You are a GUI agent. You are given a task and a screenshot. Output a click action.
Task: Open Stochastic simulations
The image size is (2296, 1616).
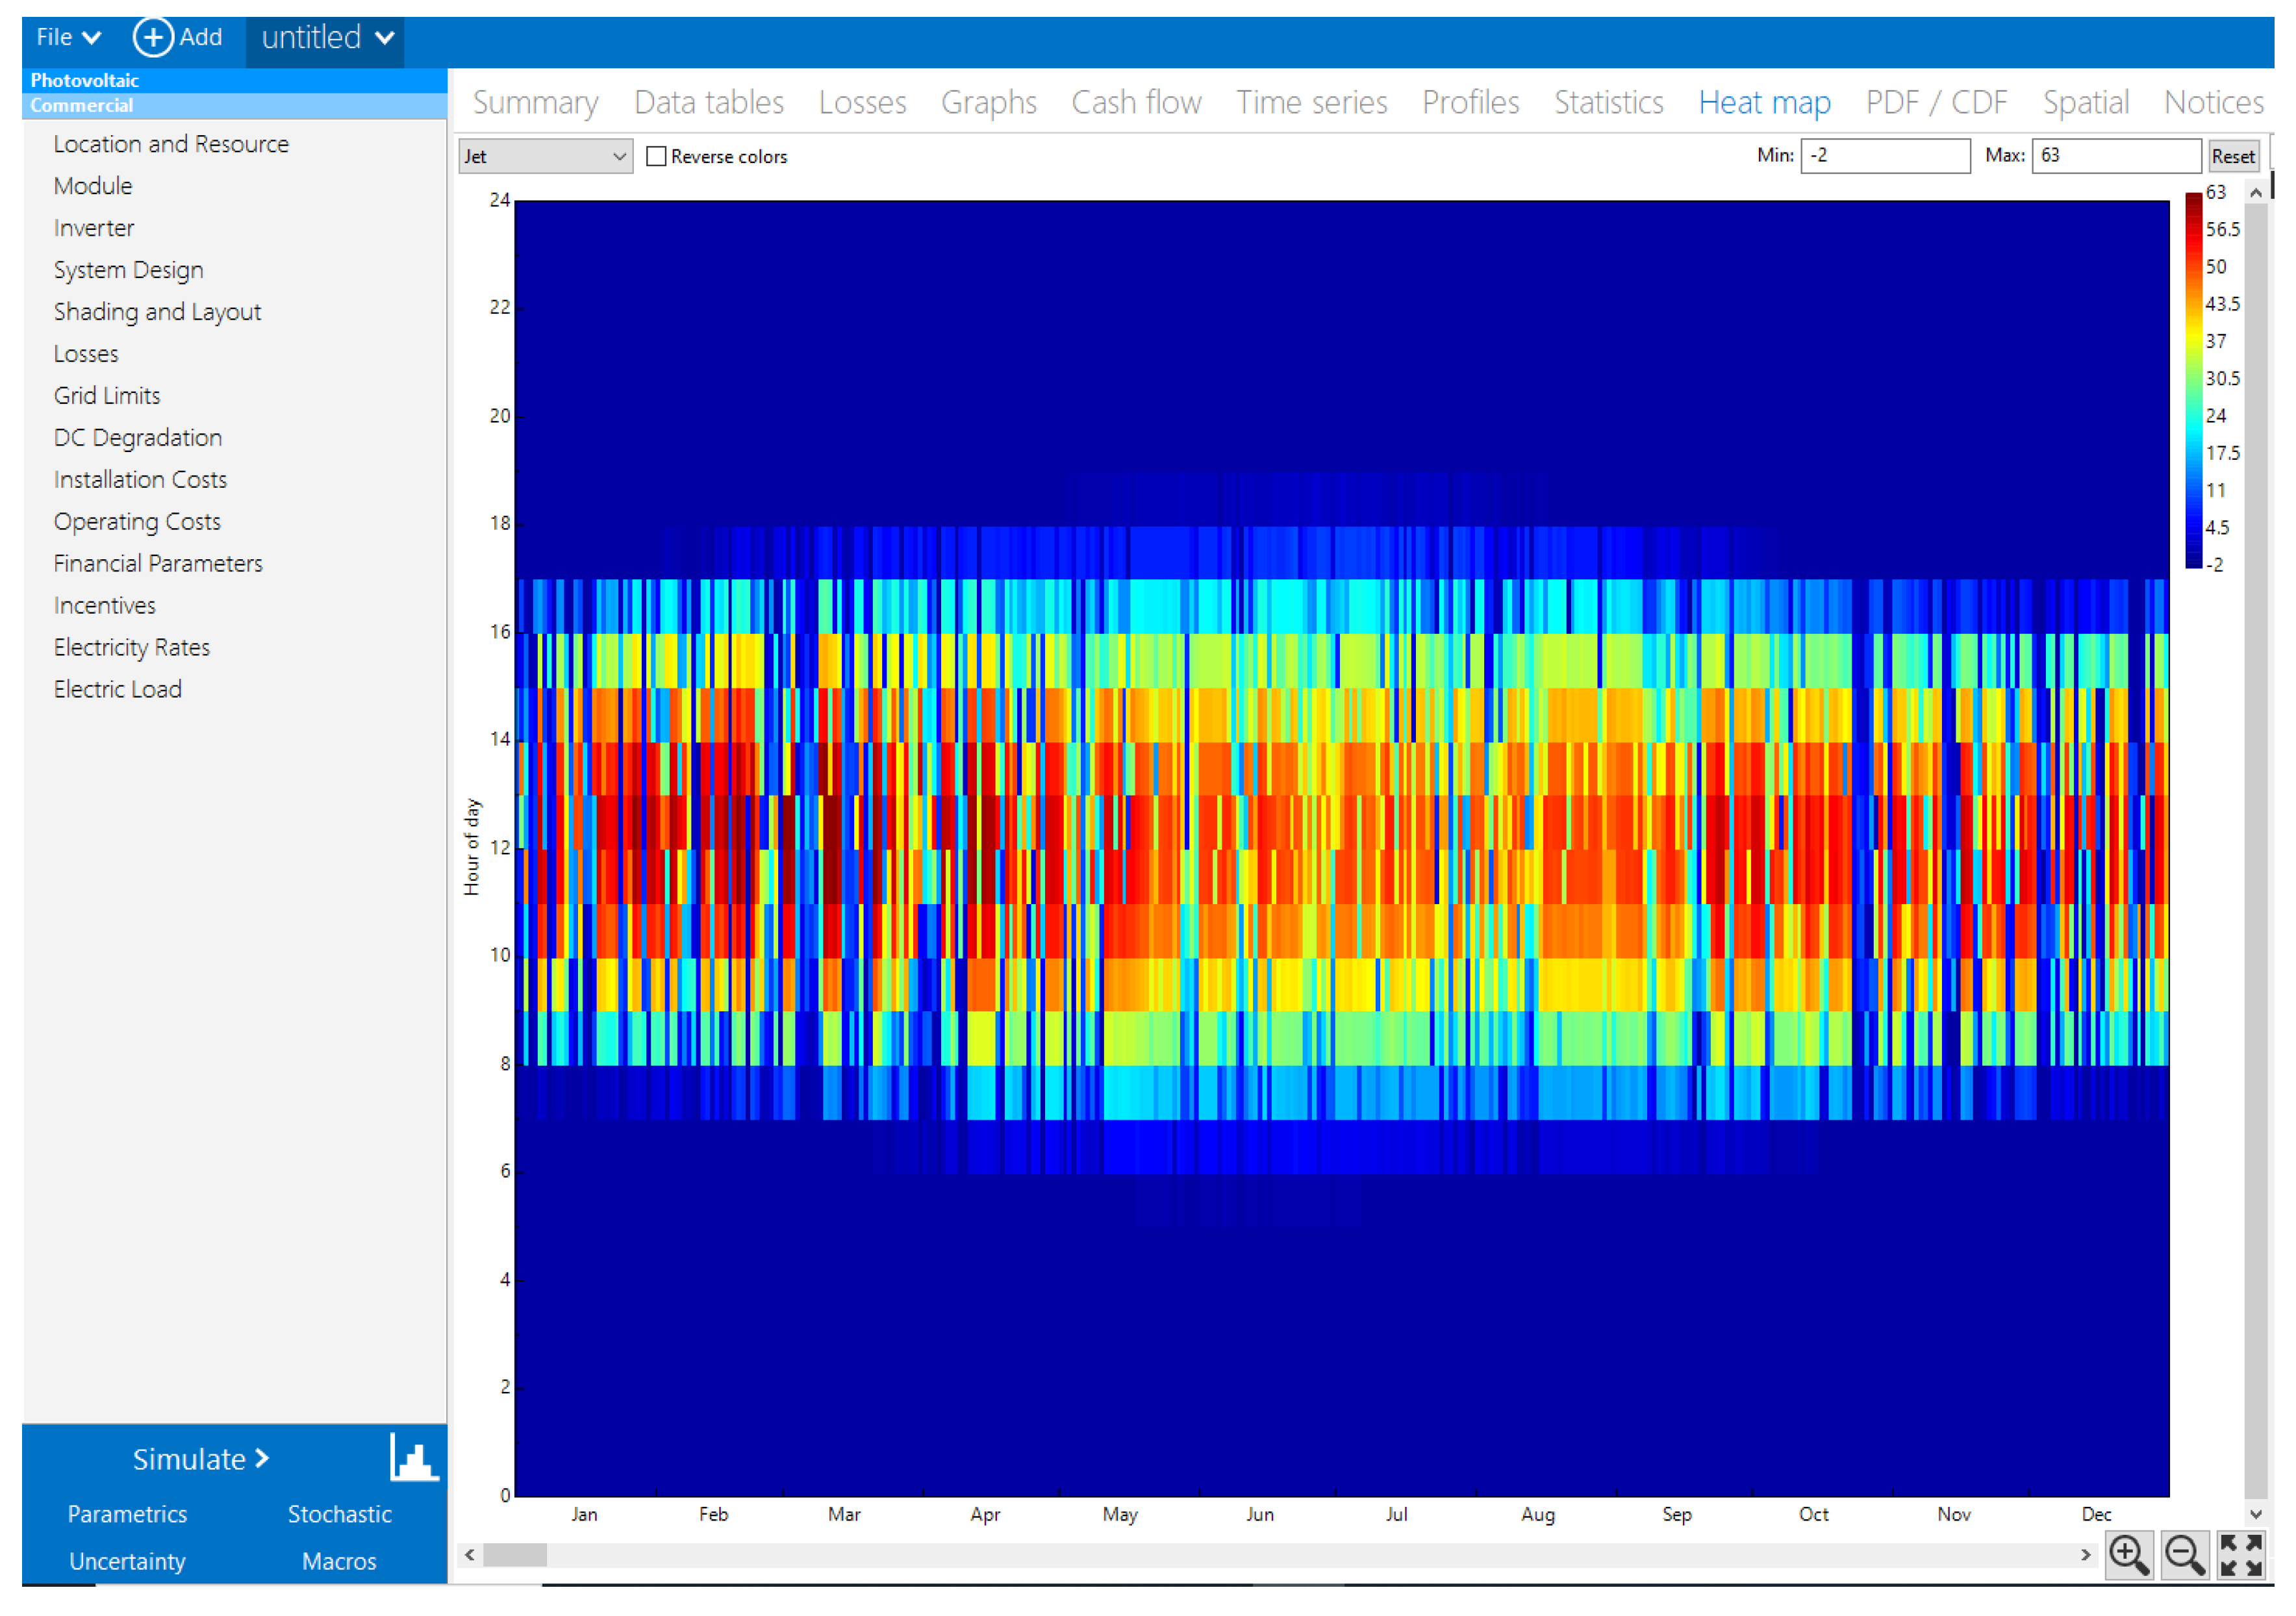tap(340, 1514)
